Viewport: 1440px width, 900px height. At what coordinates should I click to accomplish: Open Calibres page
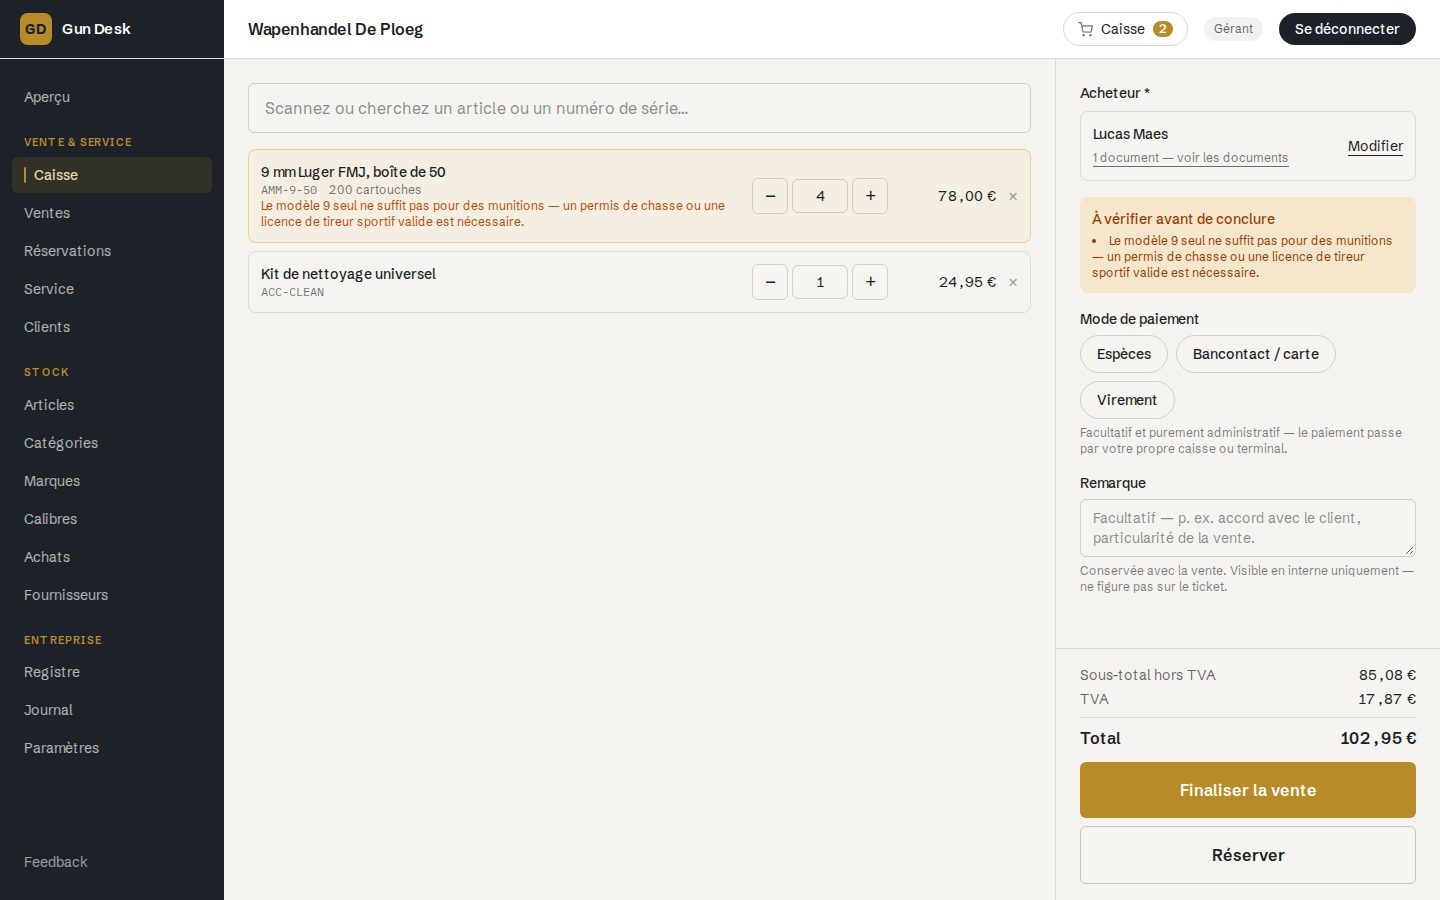[112, 519]
